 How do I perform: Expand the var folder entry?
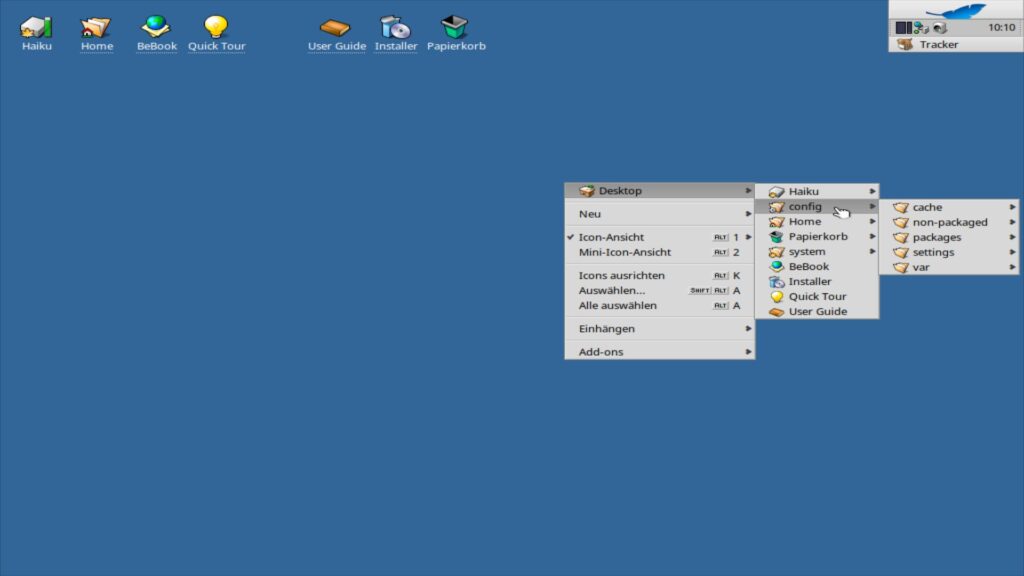pos(949,267)
